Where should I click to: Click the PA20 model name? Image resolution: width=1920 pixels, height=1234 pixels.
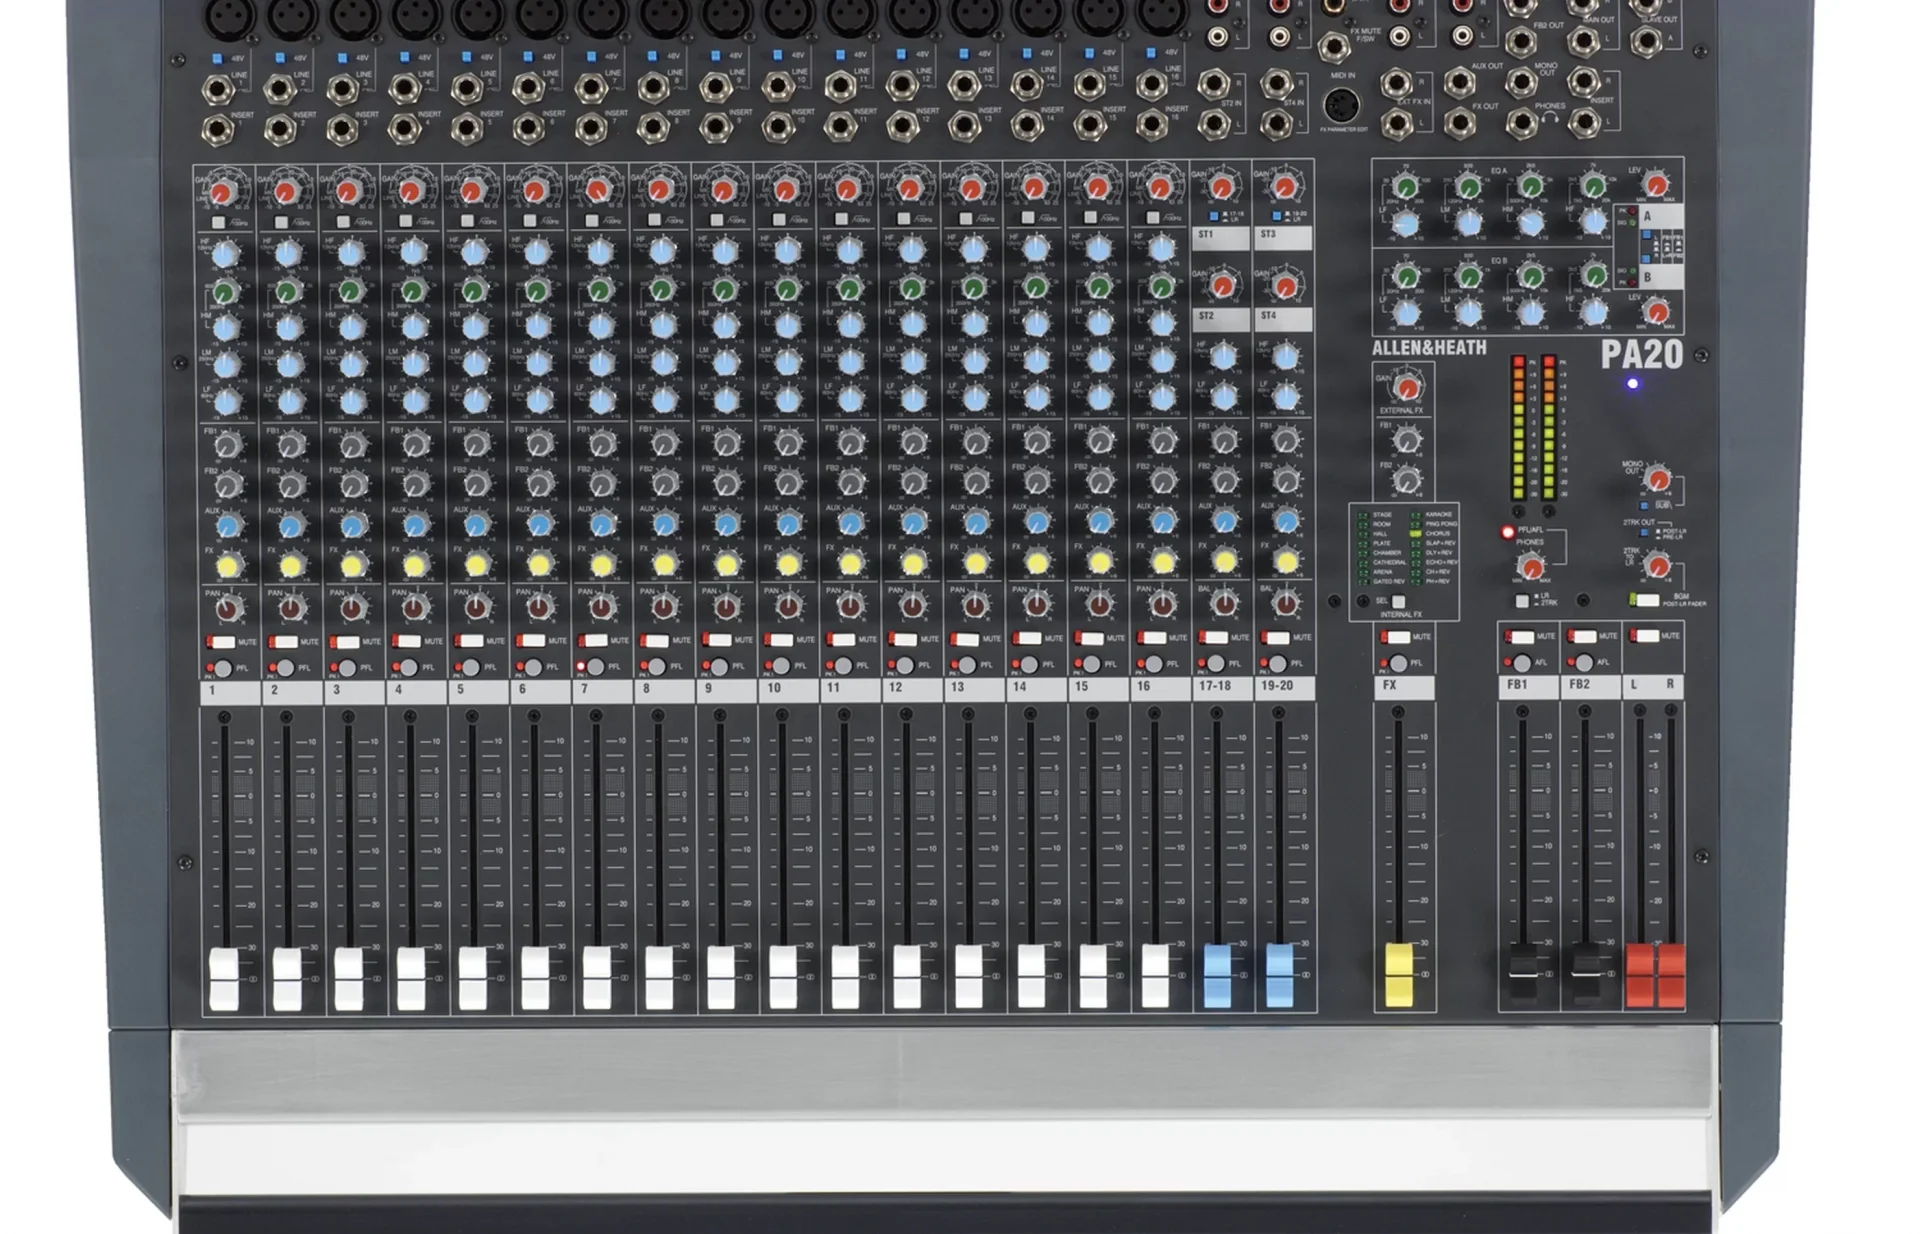(1641, 354)
